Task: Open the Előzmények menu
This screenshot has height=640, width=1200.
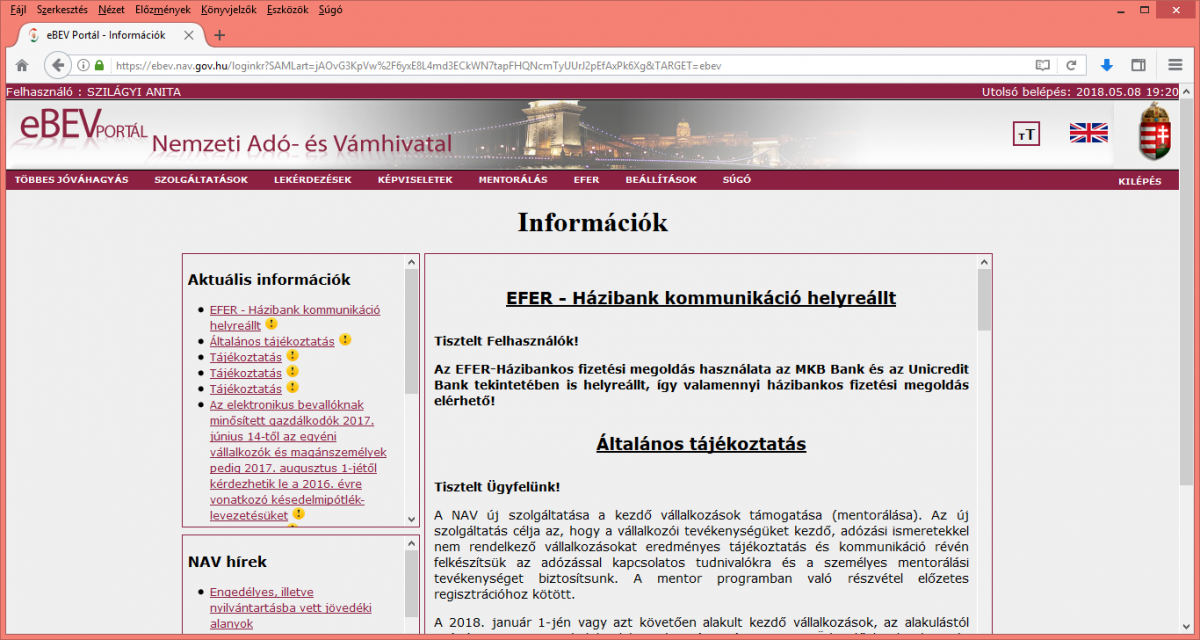Action: [163, 9]
